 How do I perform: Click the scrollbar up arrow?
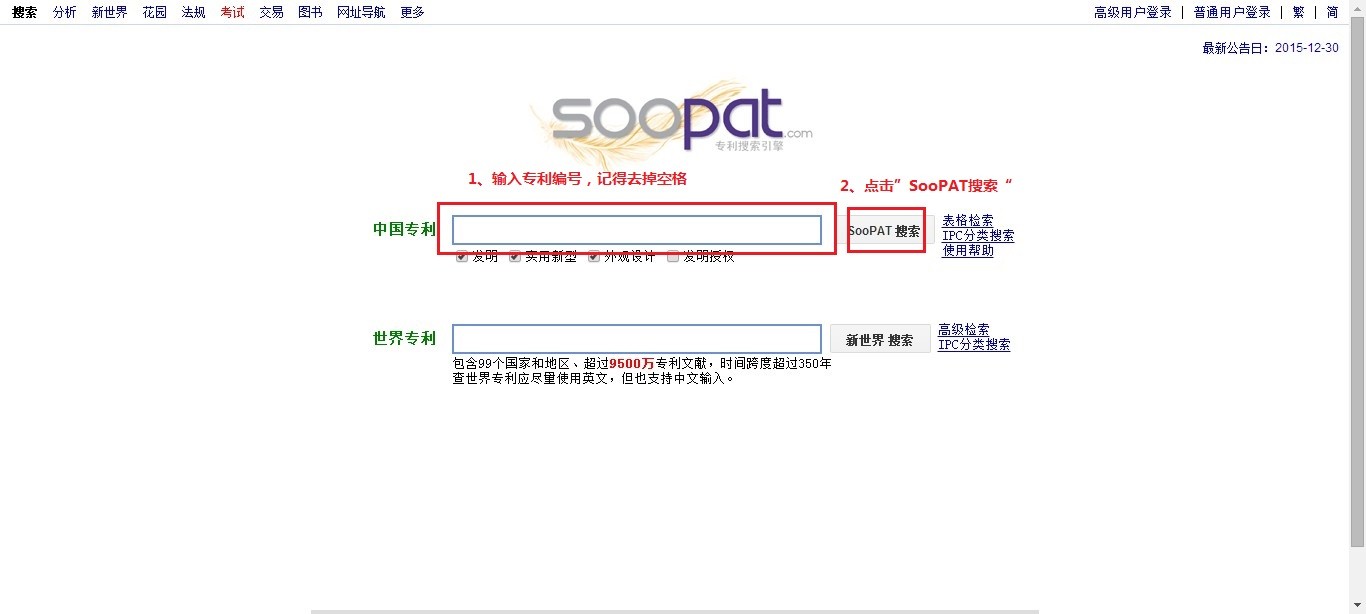coord(1358,8)
